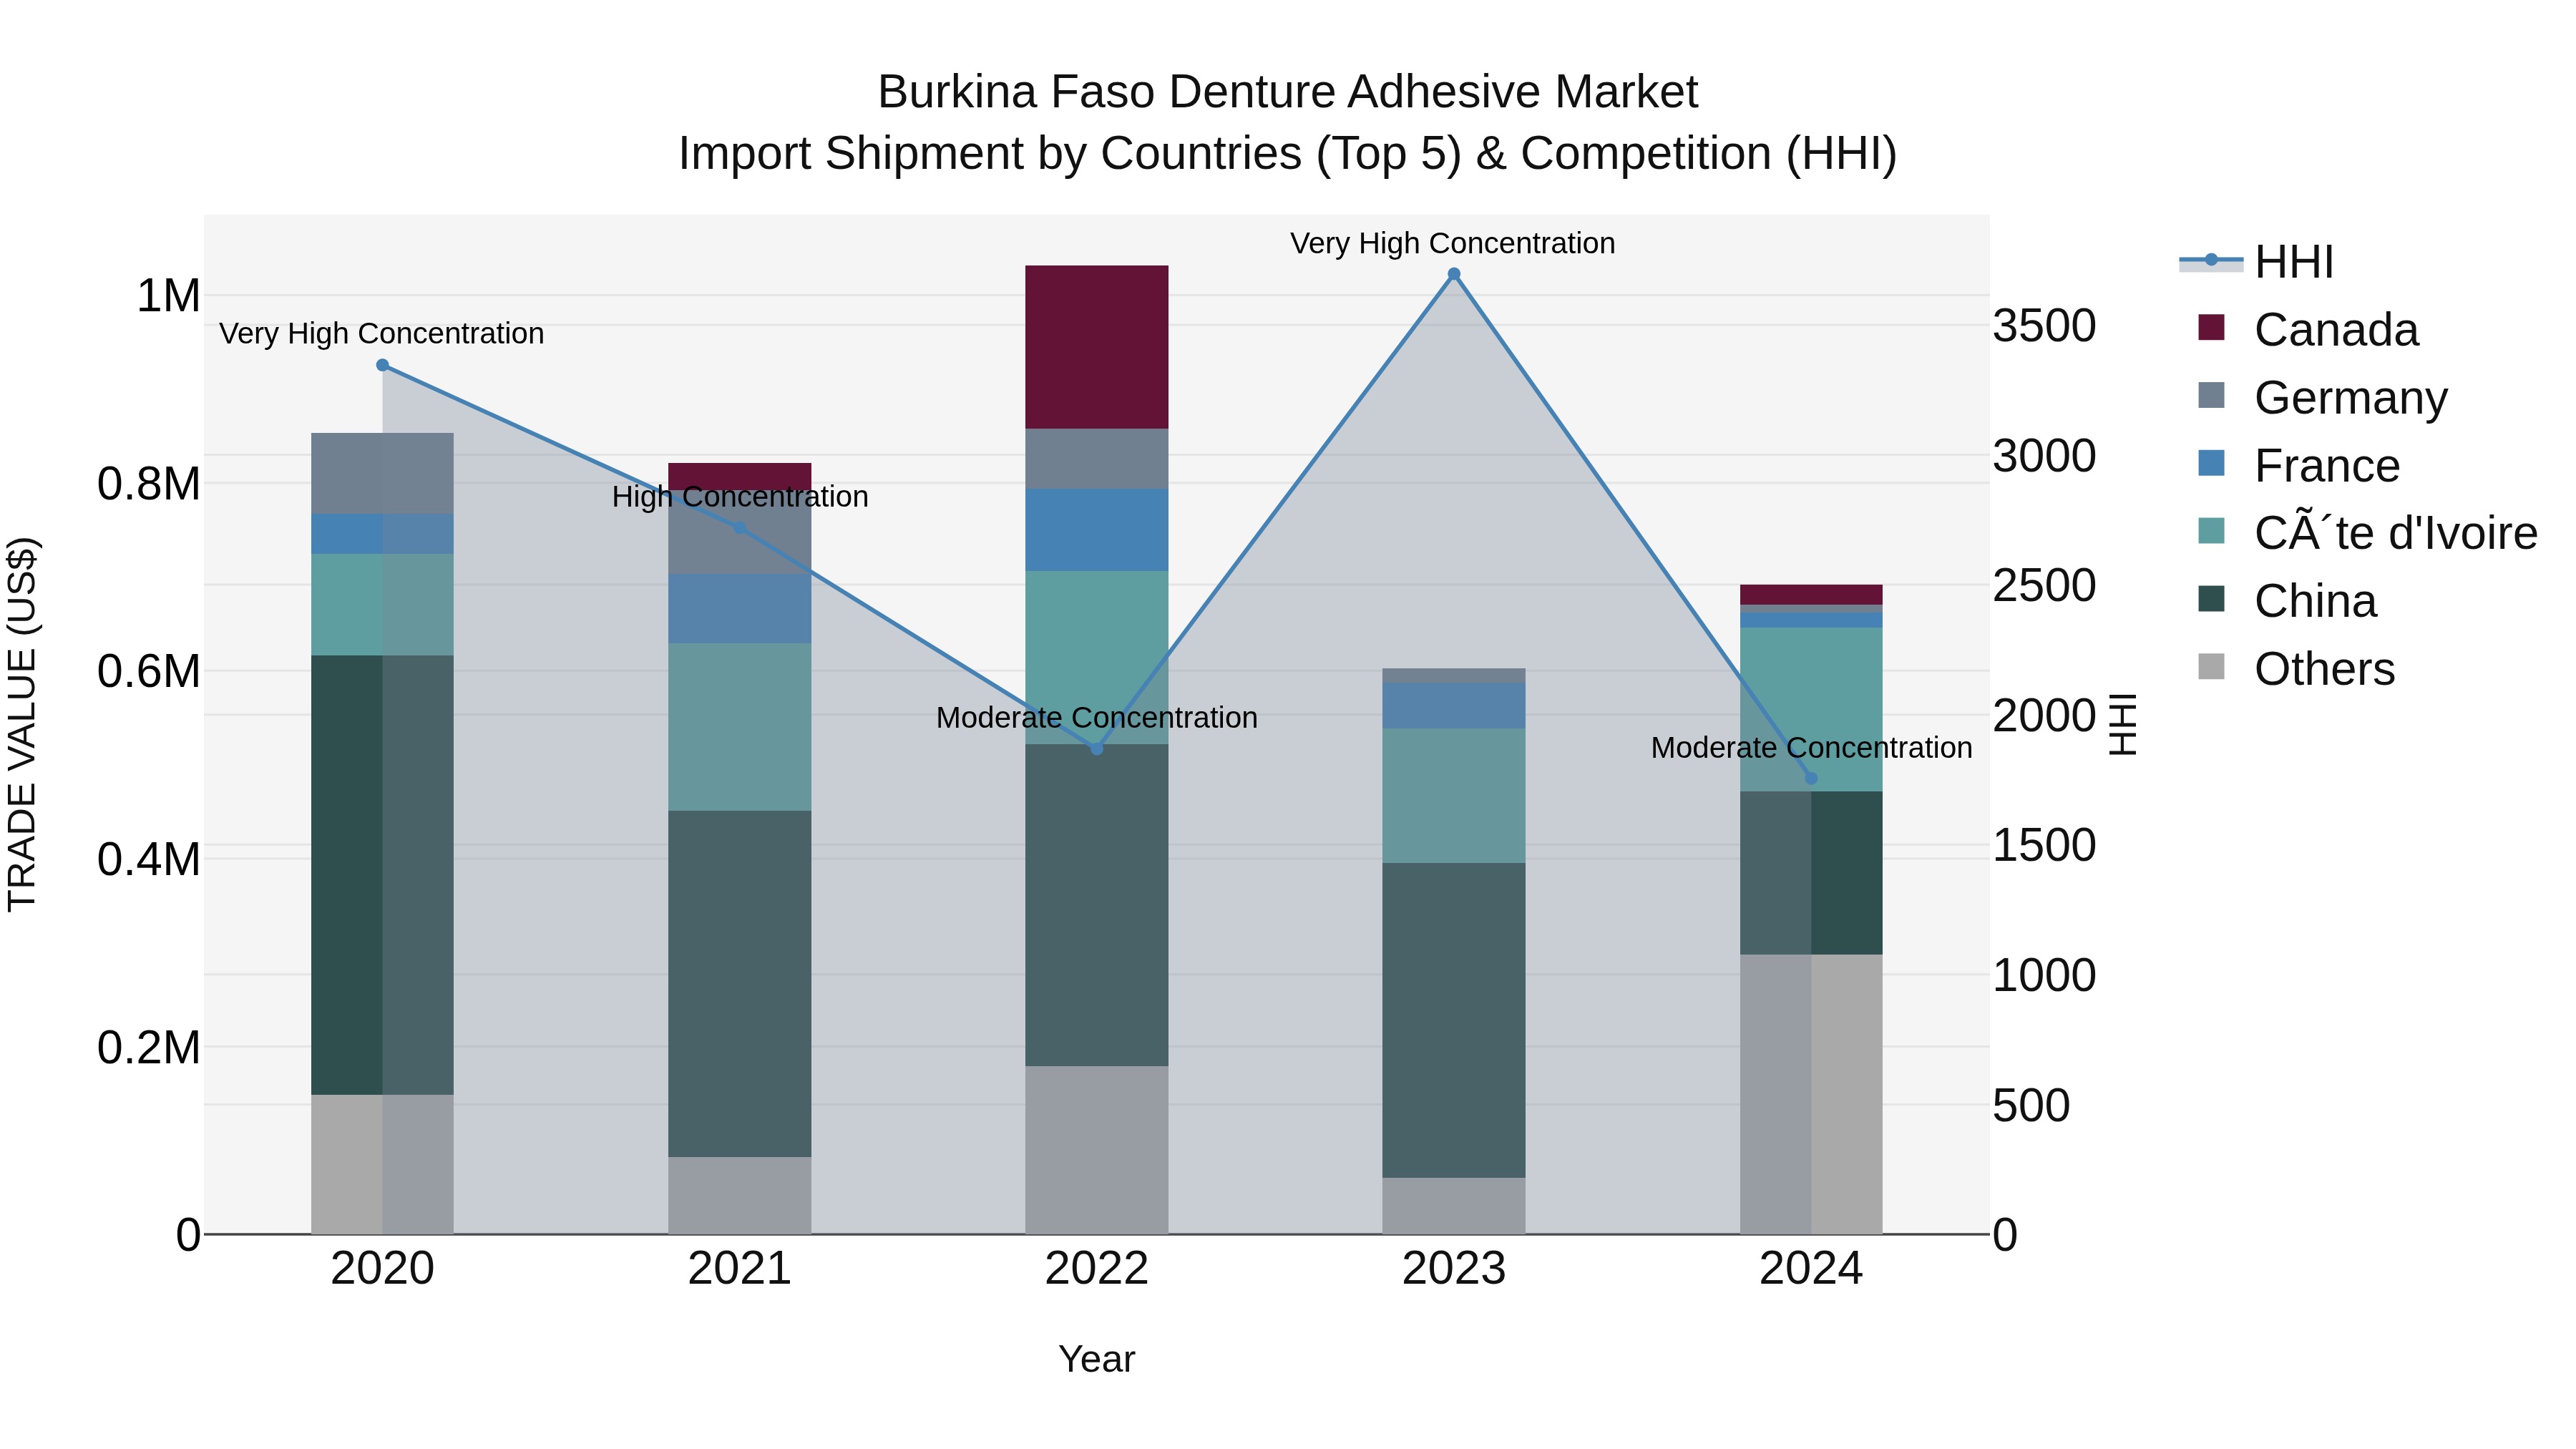
Task: Click the China segment of the 2020 bar
Action: [382, 875]
